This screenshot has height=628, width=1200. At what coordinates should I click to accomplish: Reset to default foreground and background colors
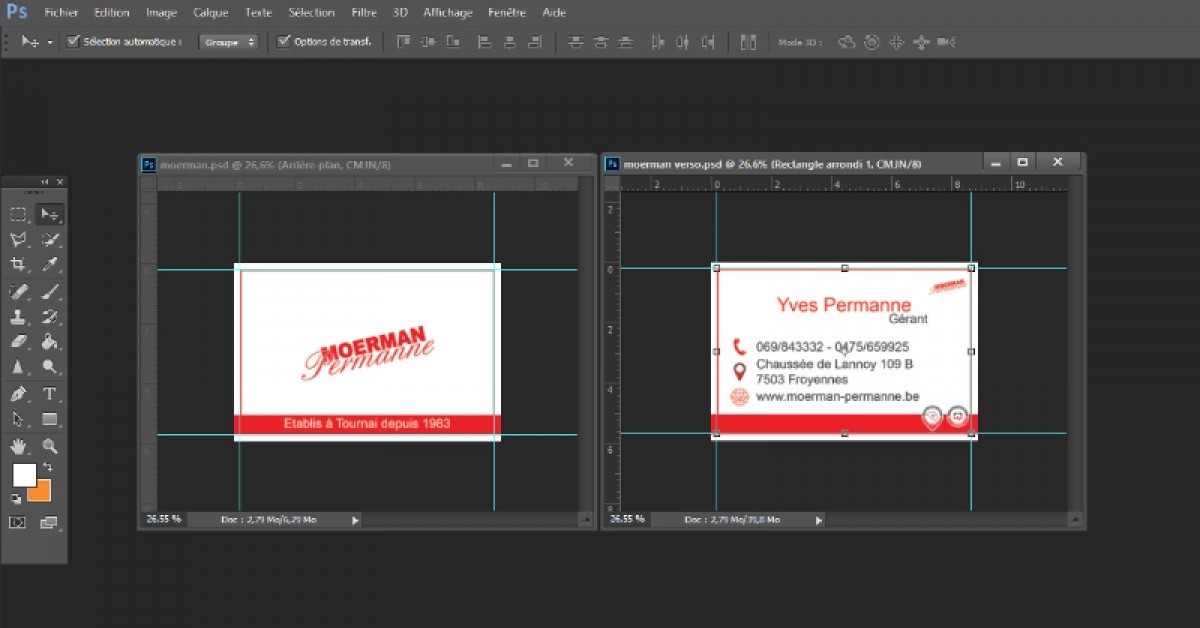16,497
